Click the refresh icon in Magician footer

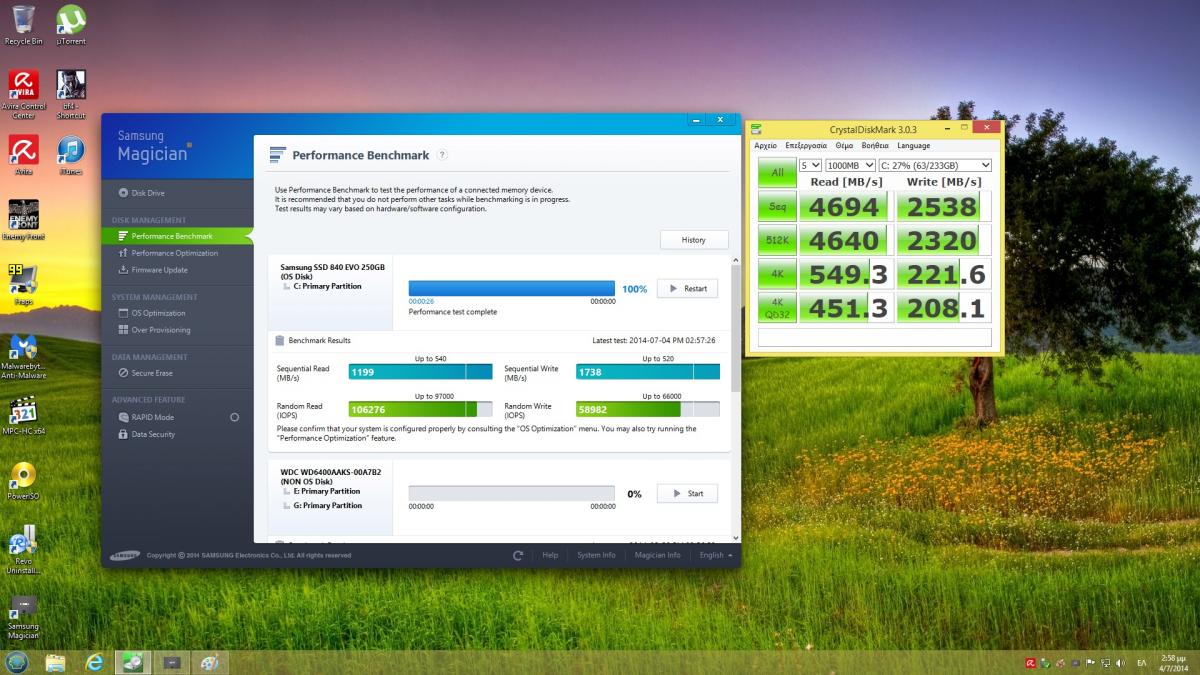(518, 555)
